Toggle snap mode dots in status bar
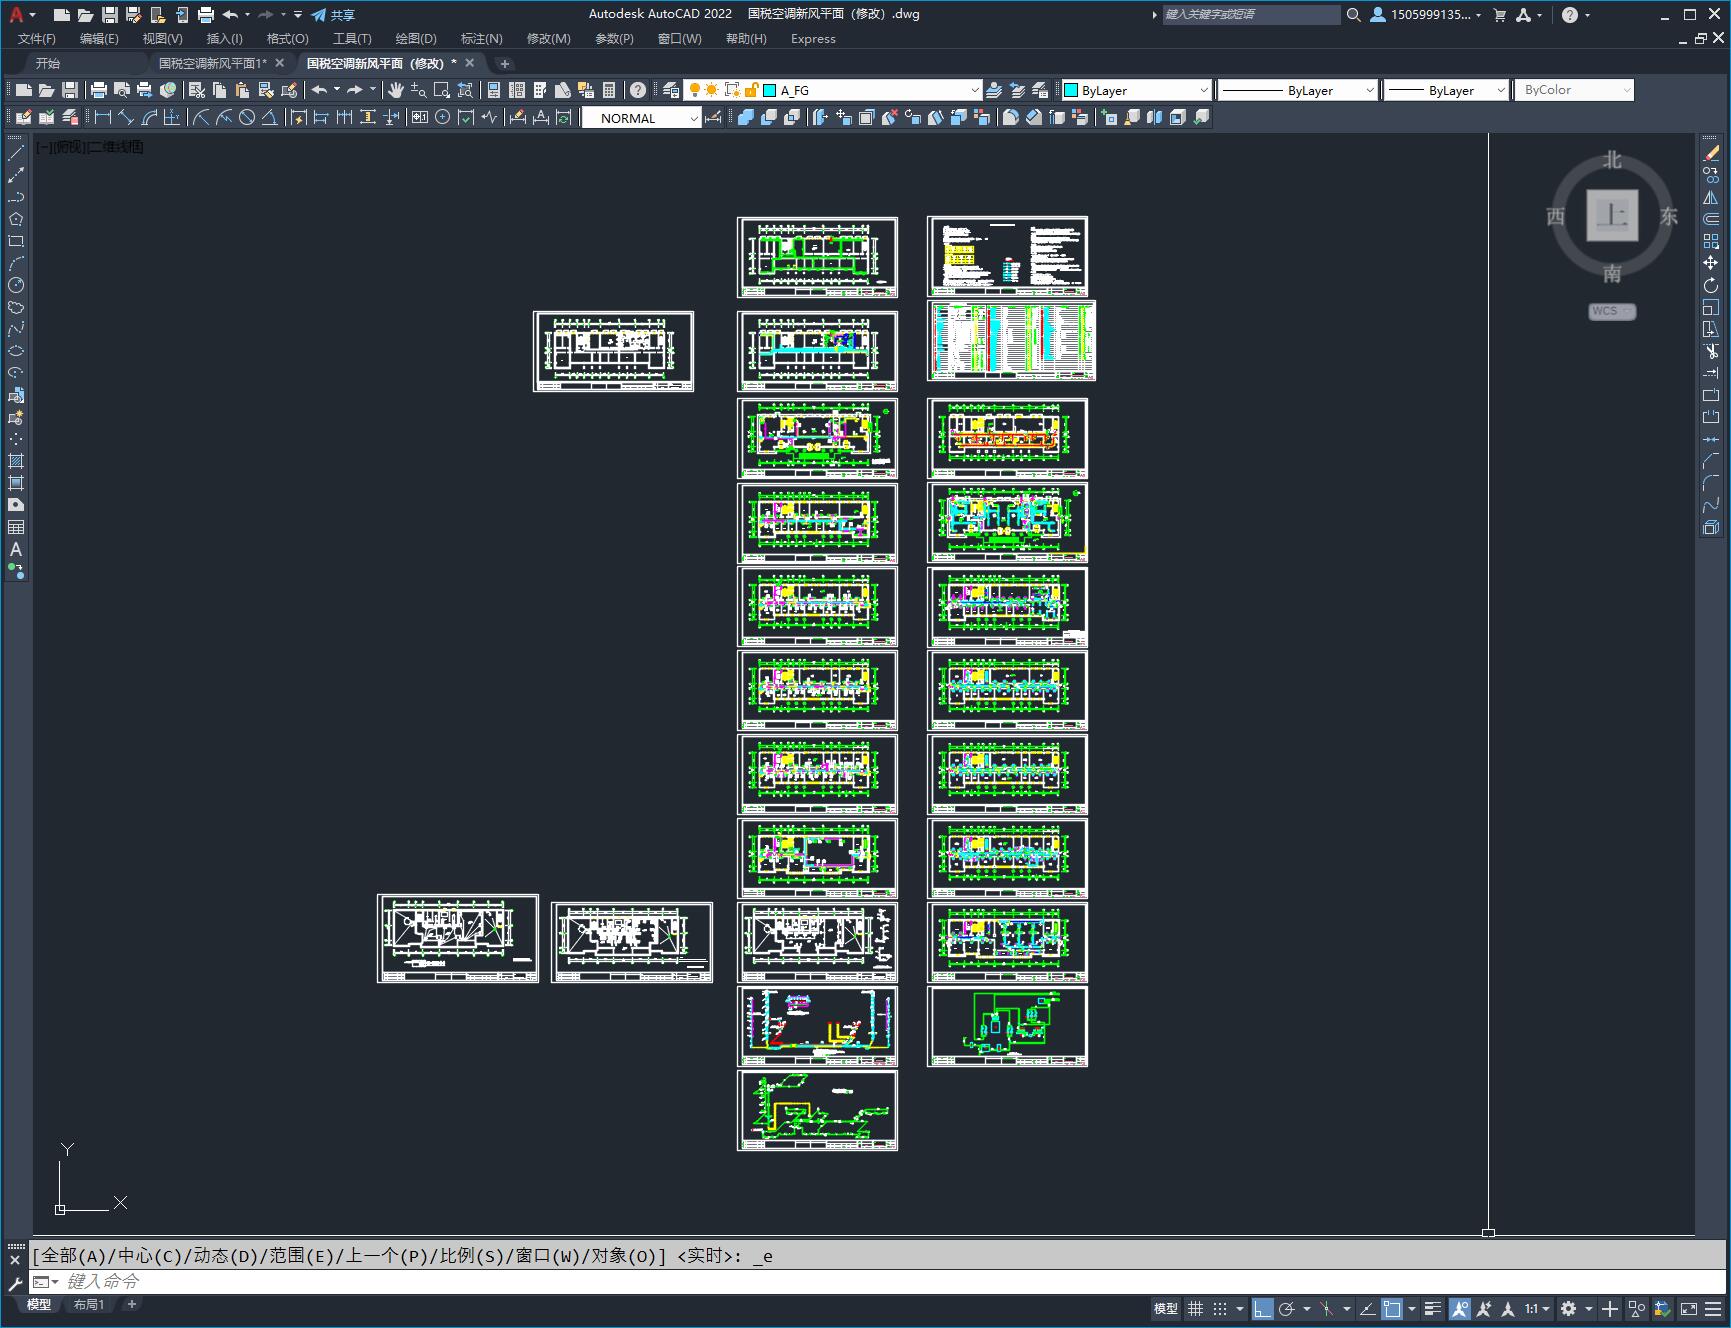The width and height of the screenshot is (1731, 1328). pos(1220,1308)
